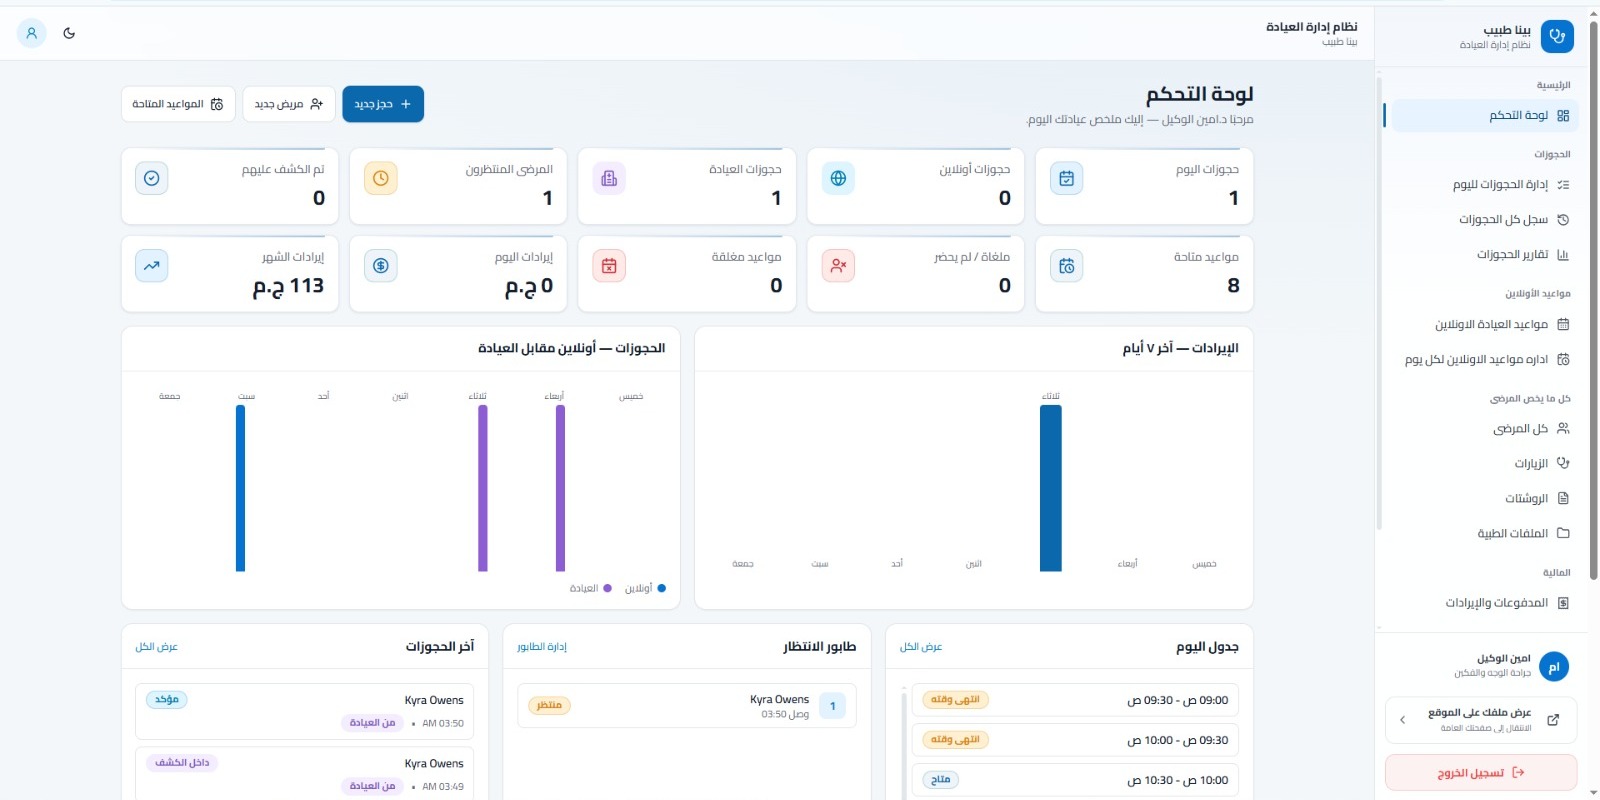1600x800 pixels.
Task: Open user profile icon in header
Action: tap(32, 33)
